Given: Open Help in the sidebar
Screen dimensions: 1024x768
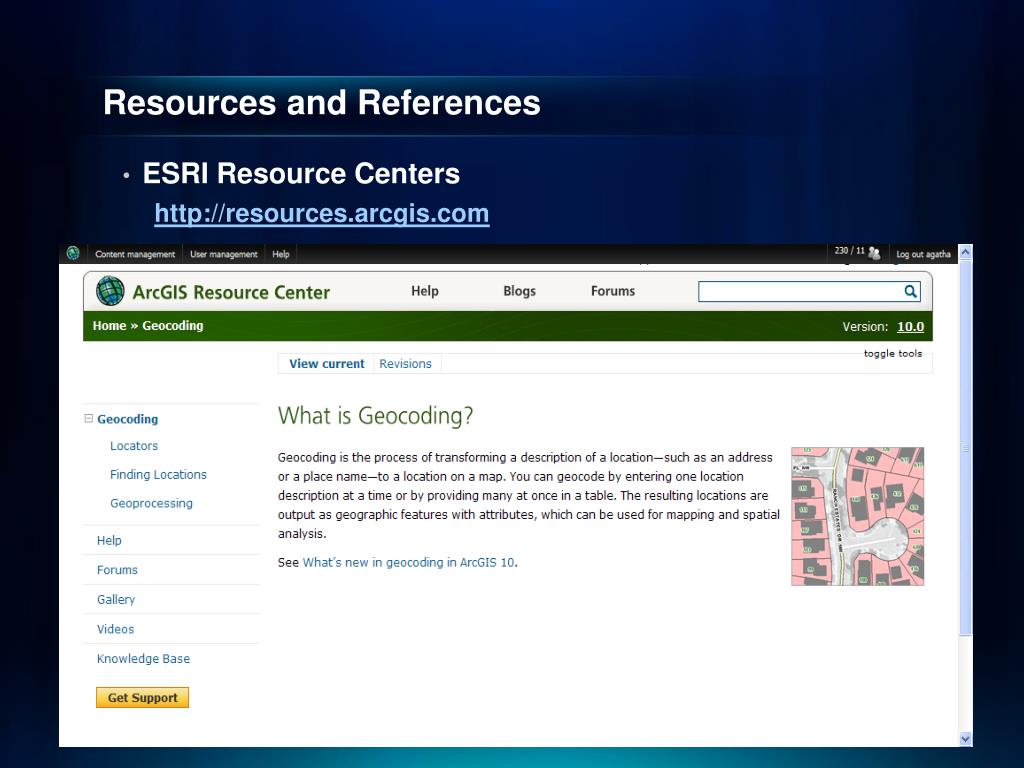Looking at the screenshot, I should click(109, 540).
